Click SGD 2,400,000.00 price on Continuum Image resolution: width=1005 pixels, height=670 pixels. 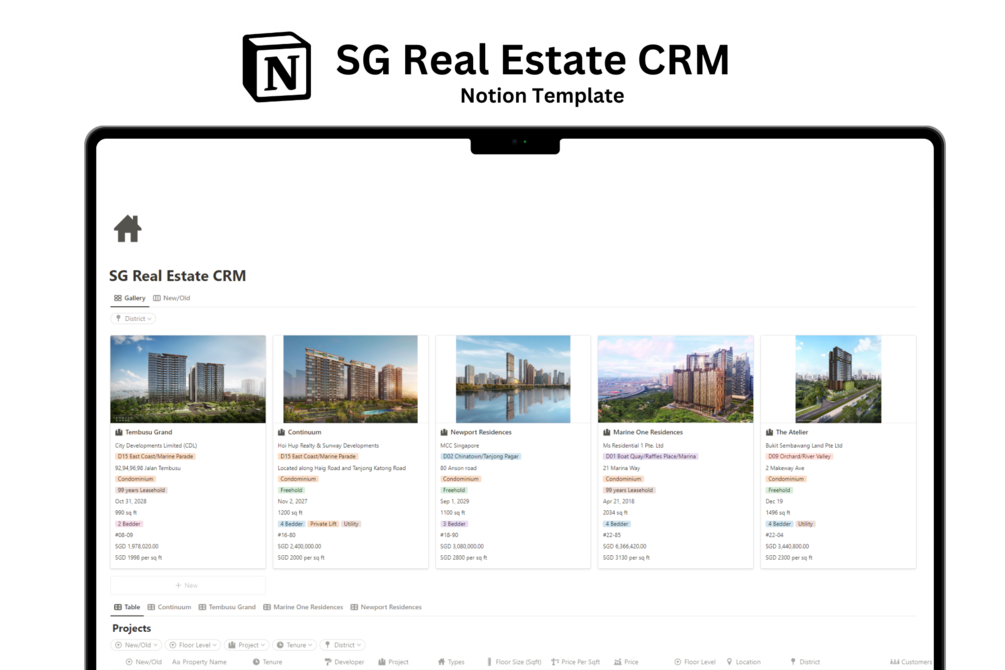(299, 546)
